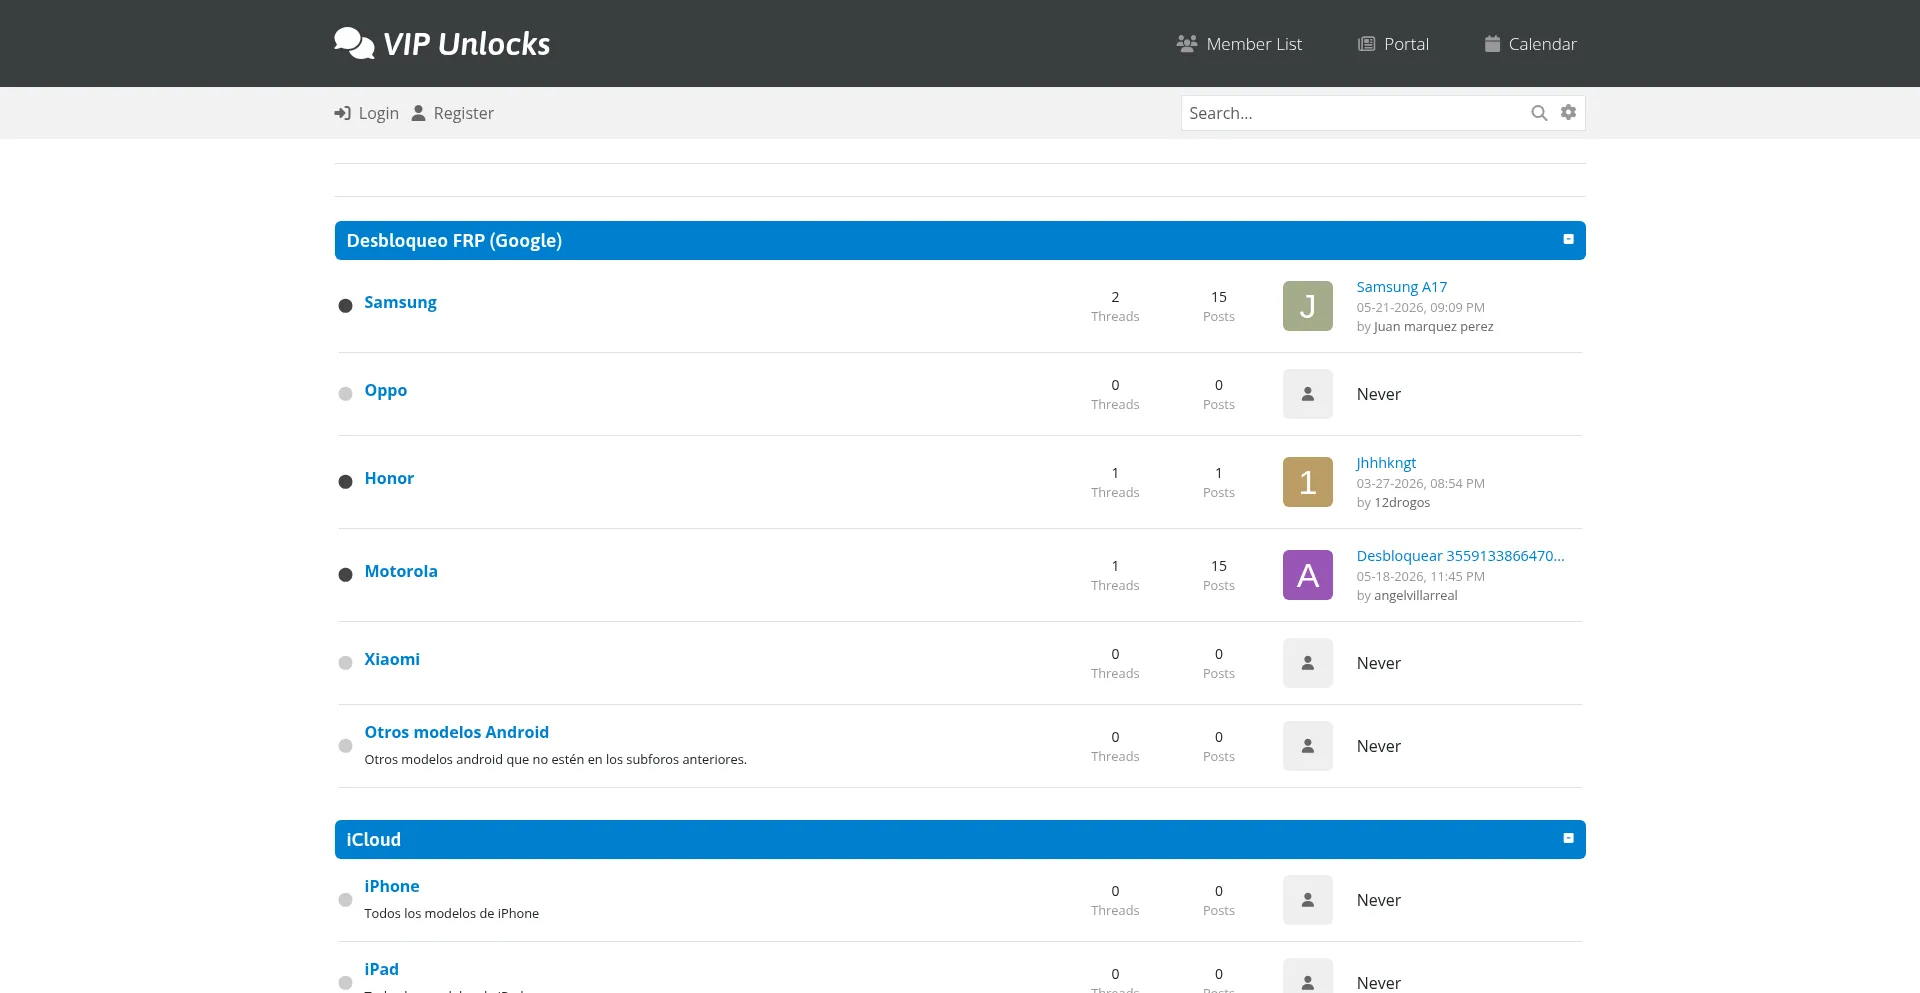Open the Samsung forum
This screenshot has width=1920, height=993.
[x=400, y=302]
